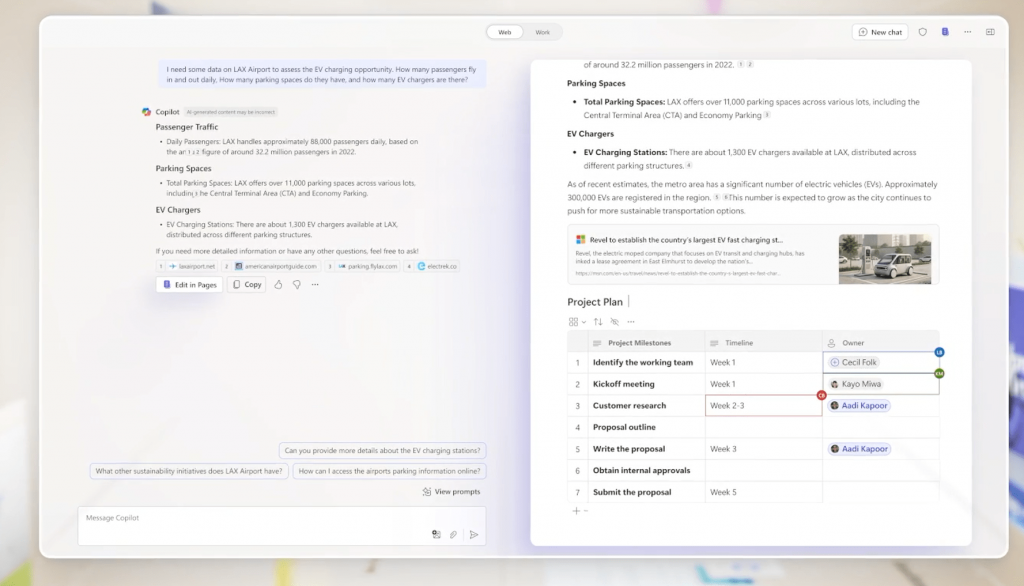Viewport: 1024px width, 586px height.
Task: Add a new table row with plus icon
Action: coord(576,511)
